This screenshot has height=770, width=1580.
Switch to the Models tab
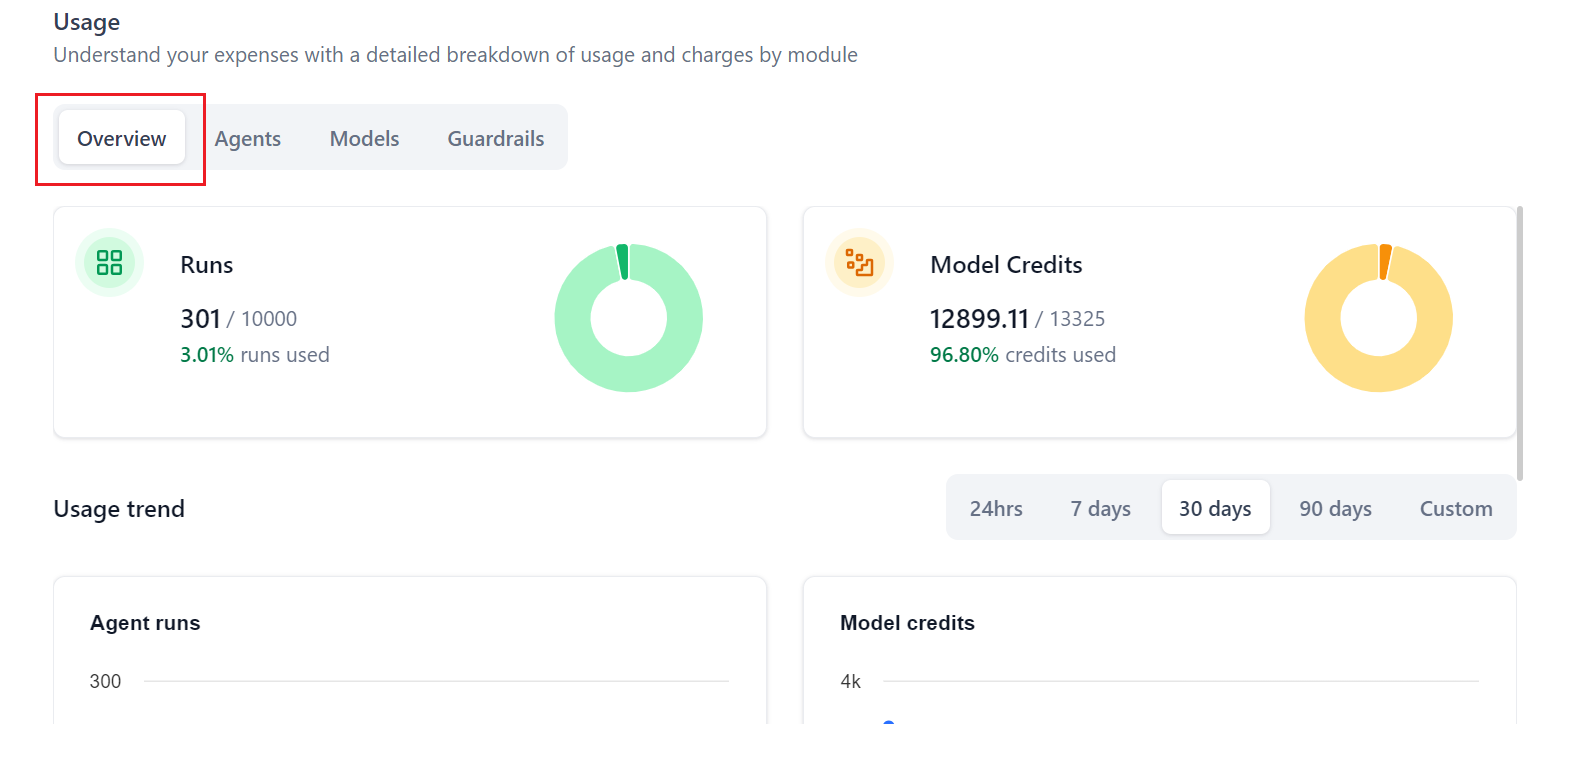[x=364, y=138]
